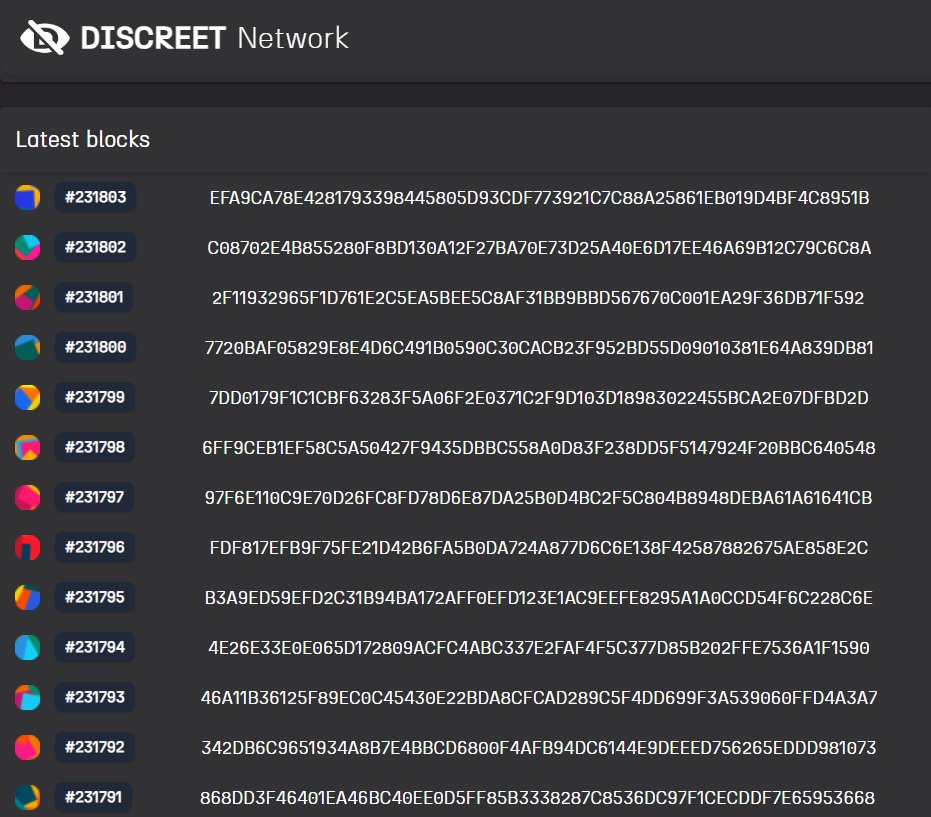
Task: Click the identicon for block #231803
Action: [x=27, y=198]
